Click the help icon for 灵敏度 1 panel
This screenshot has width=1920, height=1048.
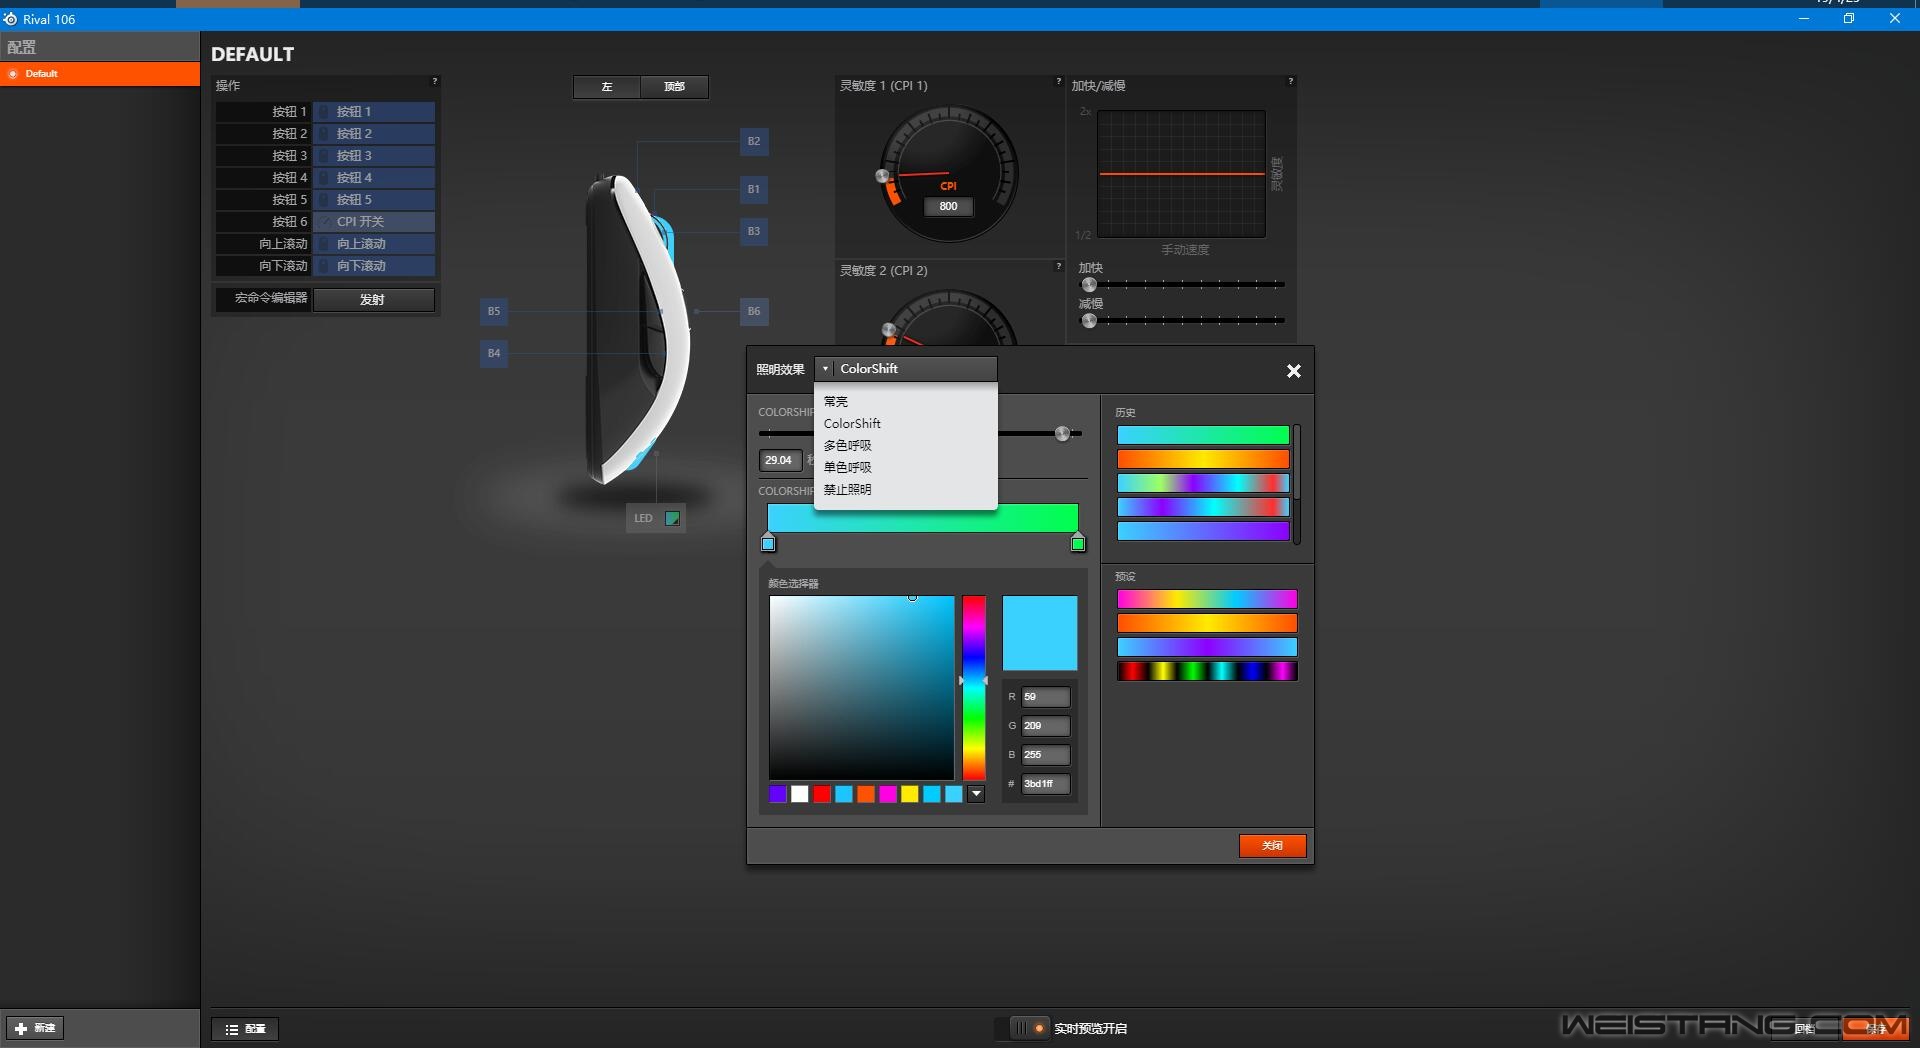[1058, 81]
